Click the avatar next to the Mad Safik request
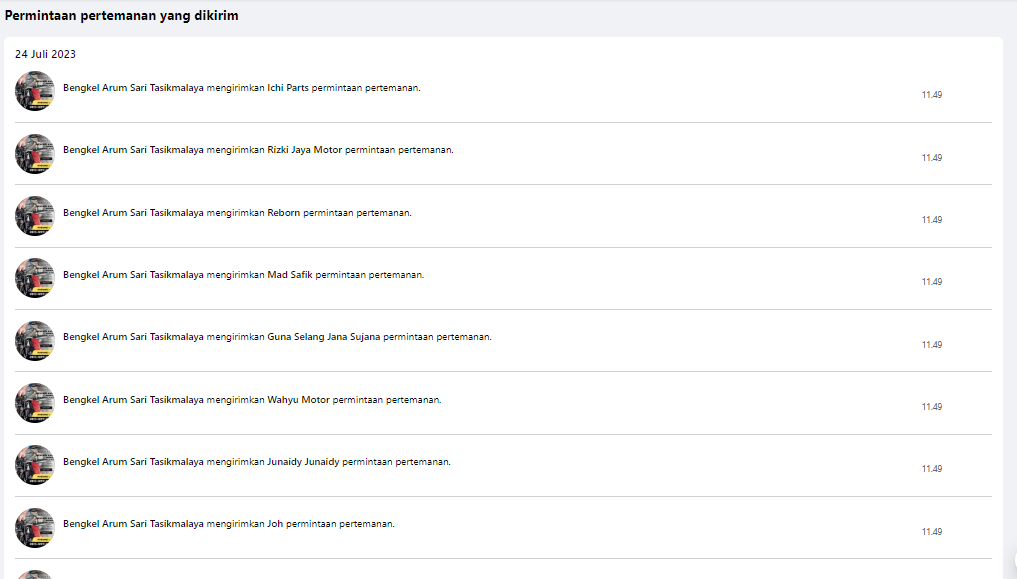This screenshot has width=1017, height=579. 35,278
